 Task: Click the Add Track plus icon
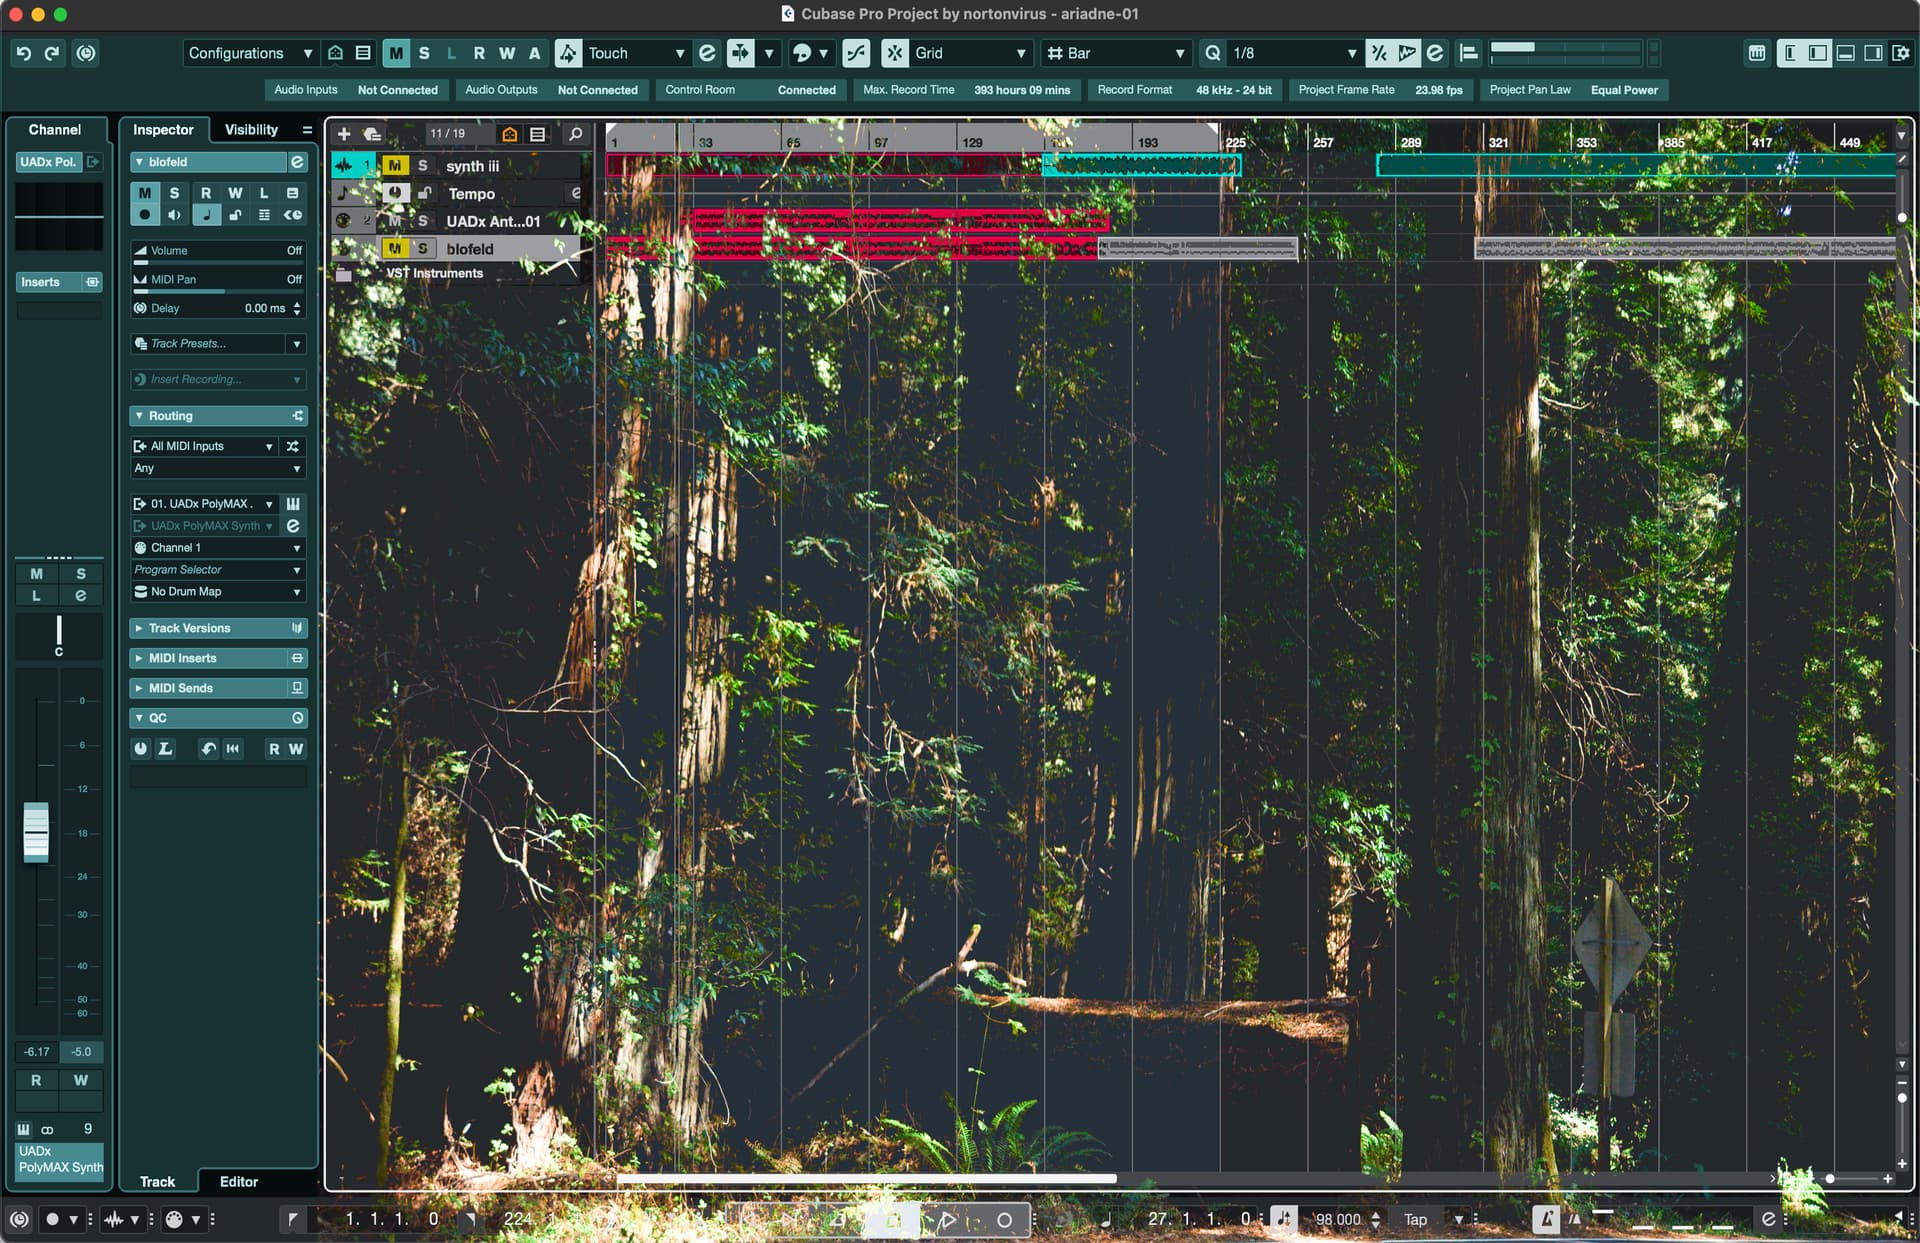pyautogui.click(x=344, y=133)
